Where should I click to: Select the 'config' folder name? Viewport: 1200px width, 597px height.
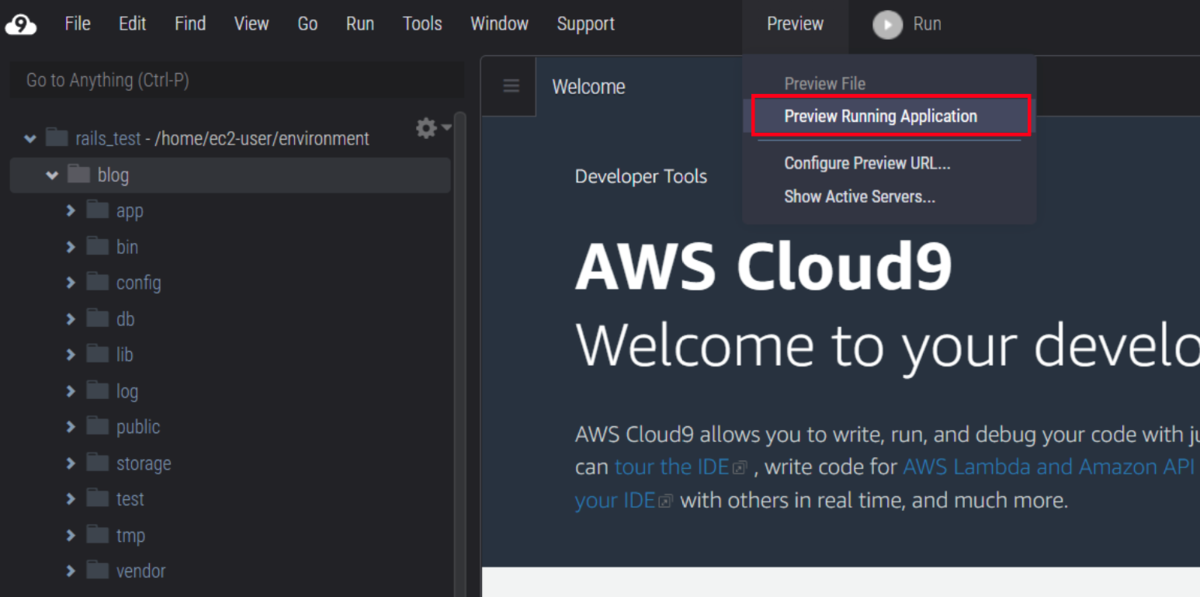[138, 283]
